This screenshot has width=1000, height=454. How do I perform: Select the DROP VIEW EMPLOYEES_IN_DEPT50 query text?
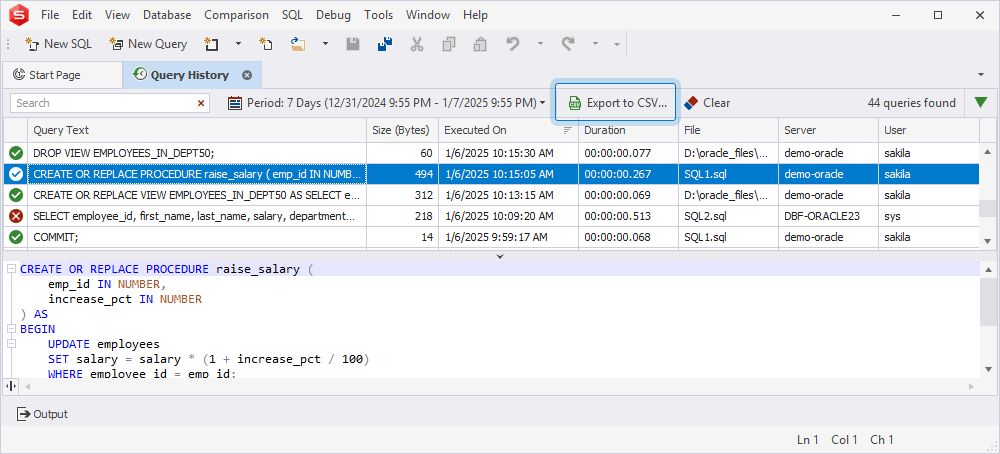coord(124,153)
